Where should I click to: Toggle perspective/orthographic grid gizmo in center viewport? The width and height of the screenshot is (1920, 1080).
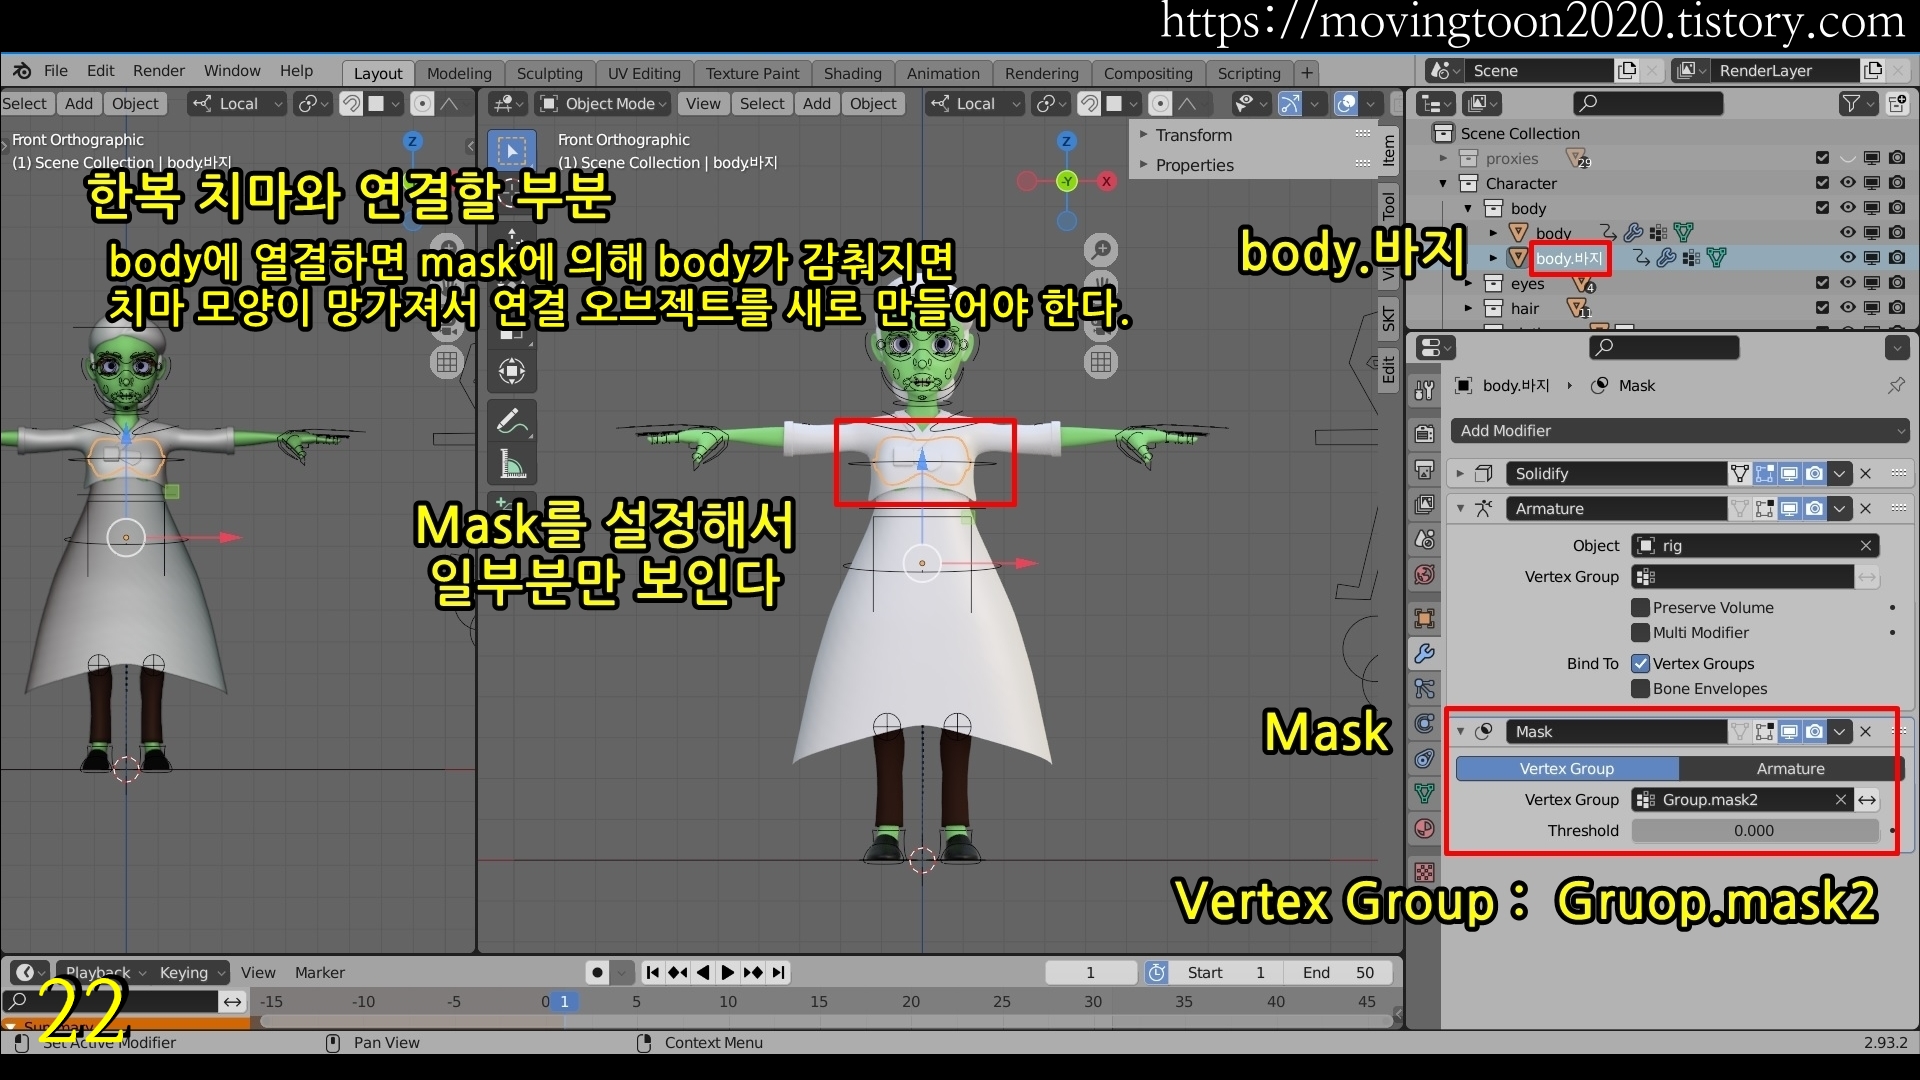[1101, 362]
